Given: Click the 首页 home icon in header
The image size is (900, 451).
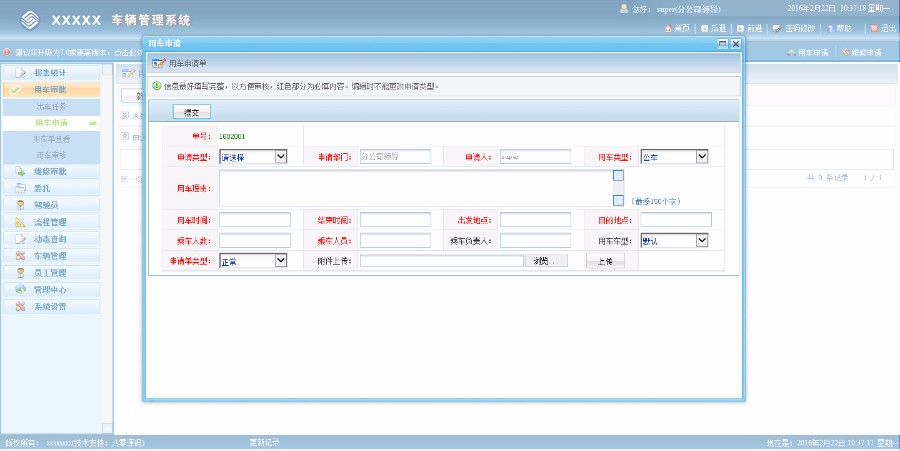Looking at the screenshot, I should [x=668, y=28].
